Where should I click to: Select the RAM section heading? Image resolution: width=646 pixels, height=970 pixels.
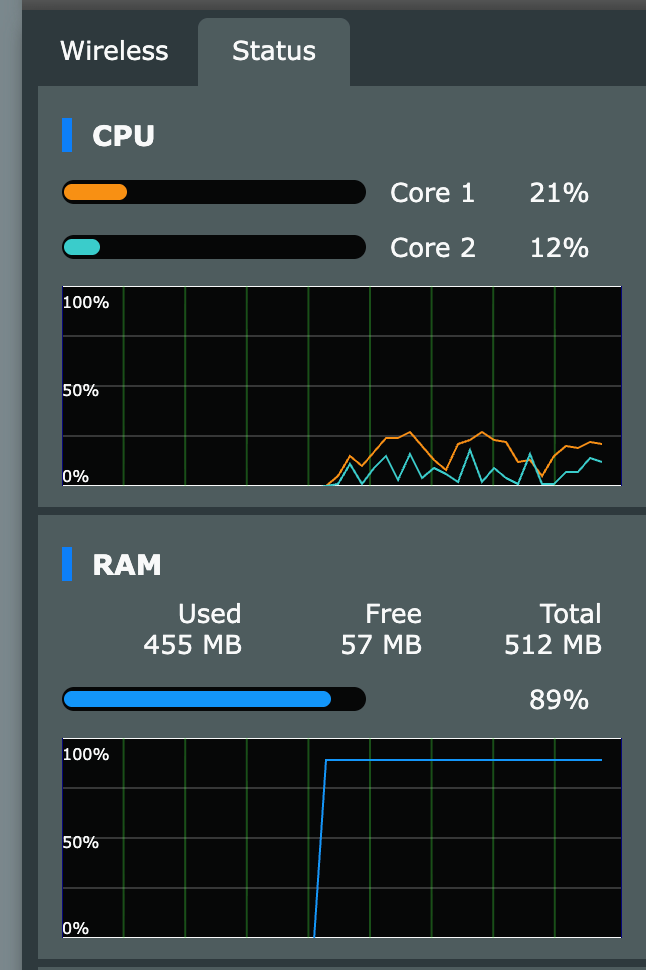point(128,564)
